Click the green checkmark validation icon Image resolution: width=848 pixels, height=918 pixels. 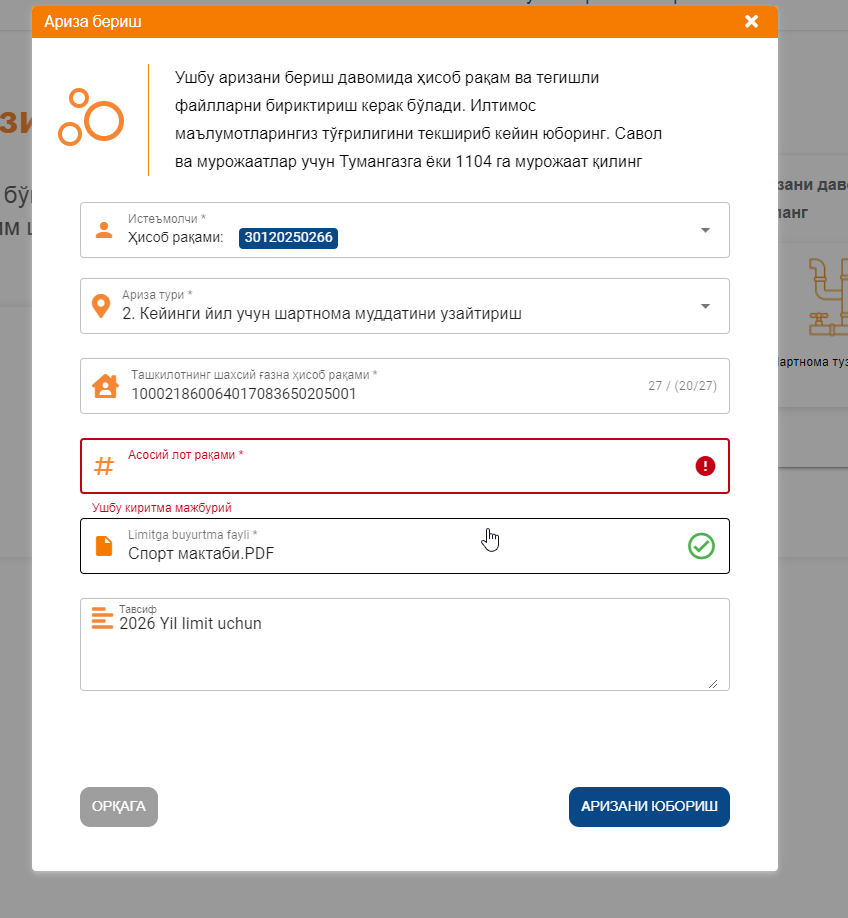(701, 546)
